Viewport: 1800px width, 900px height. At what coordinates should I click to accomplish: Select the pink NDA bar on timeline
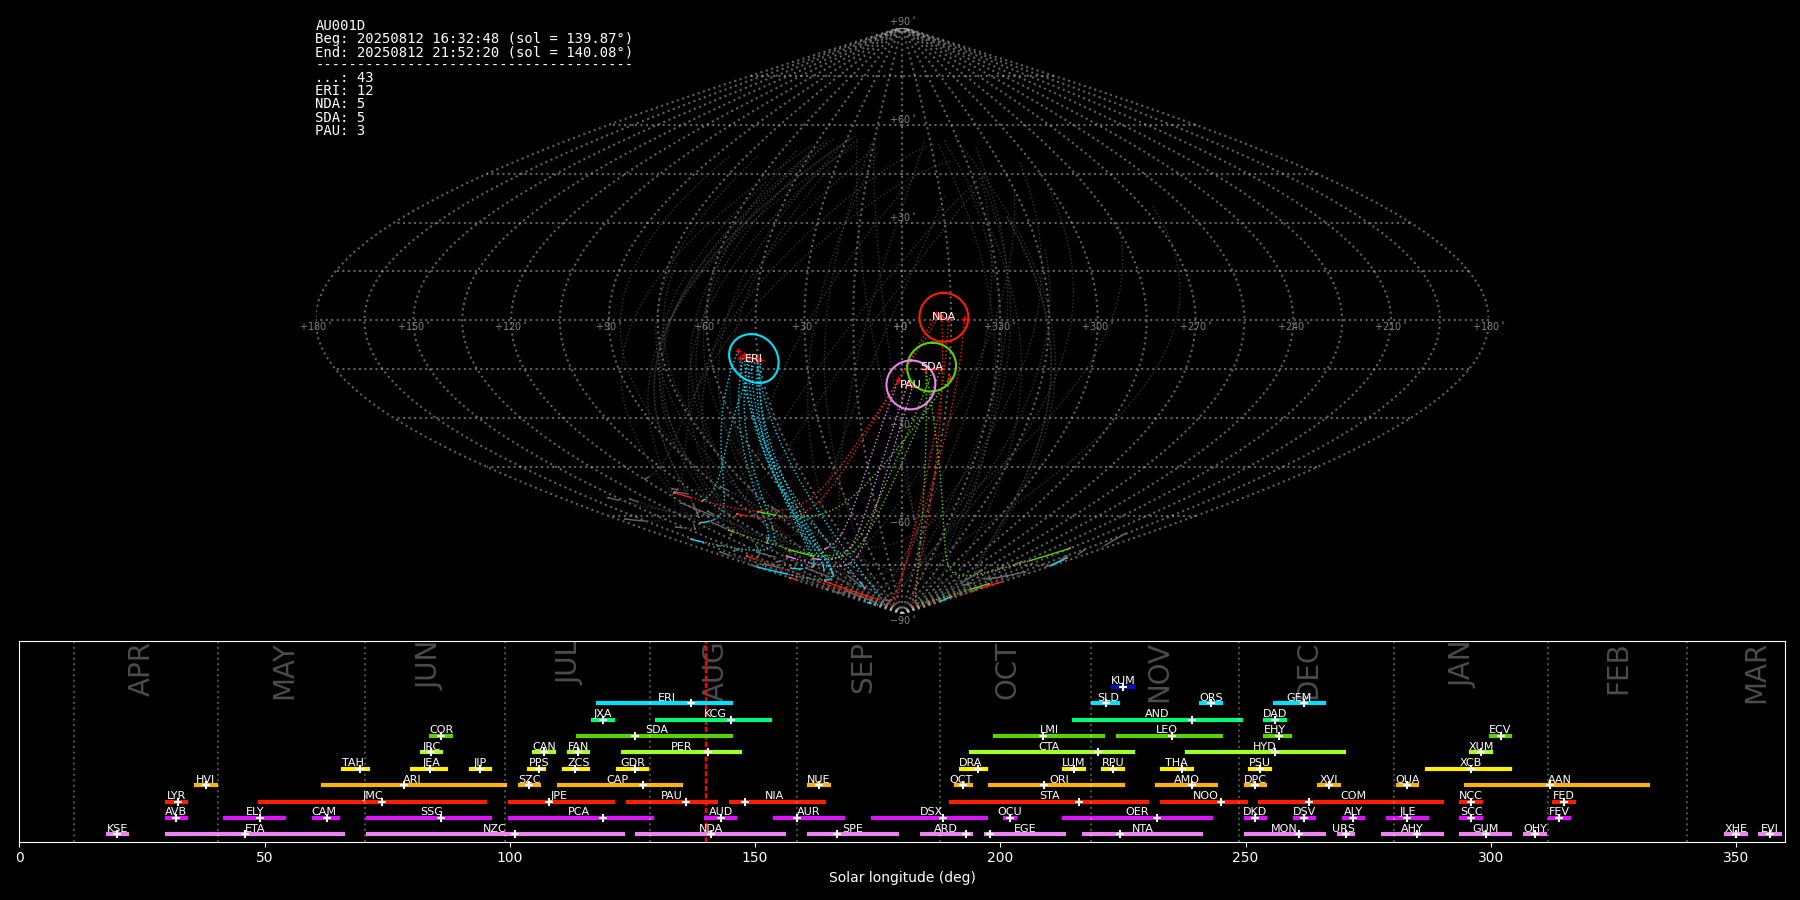click(711, 834)
